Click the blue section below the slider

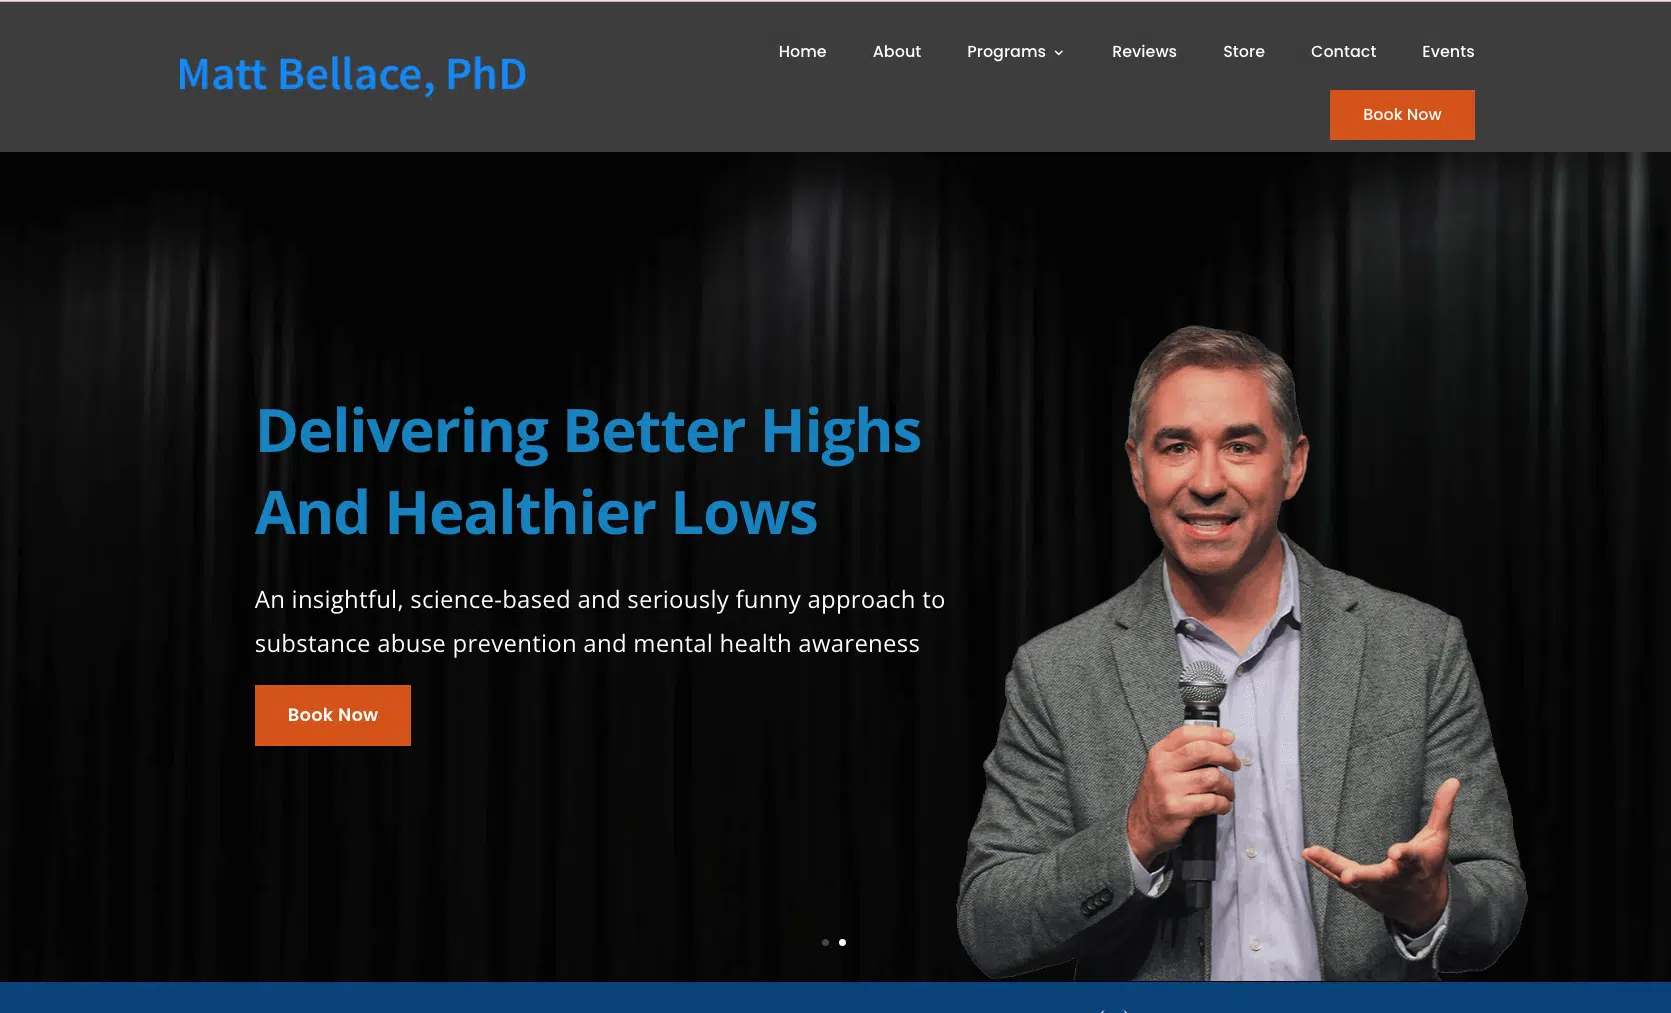point(835,997)
